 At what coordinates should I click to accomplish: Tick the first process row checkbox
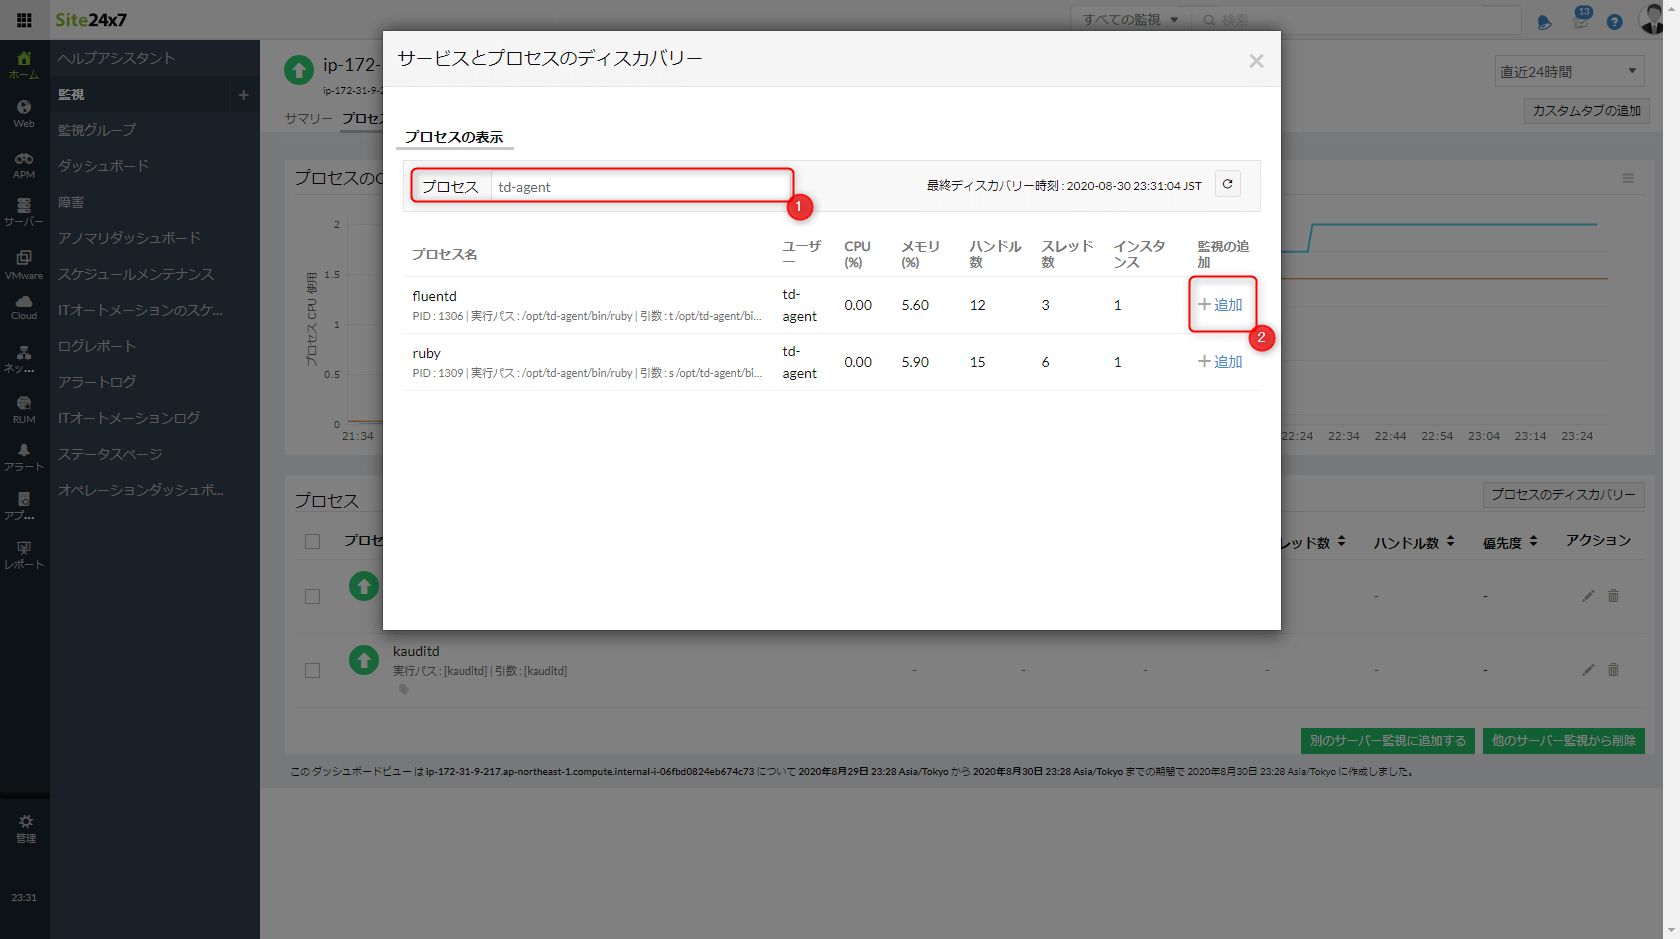312,596
